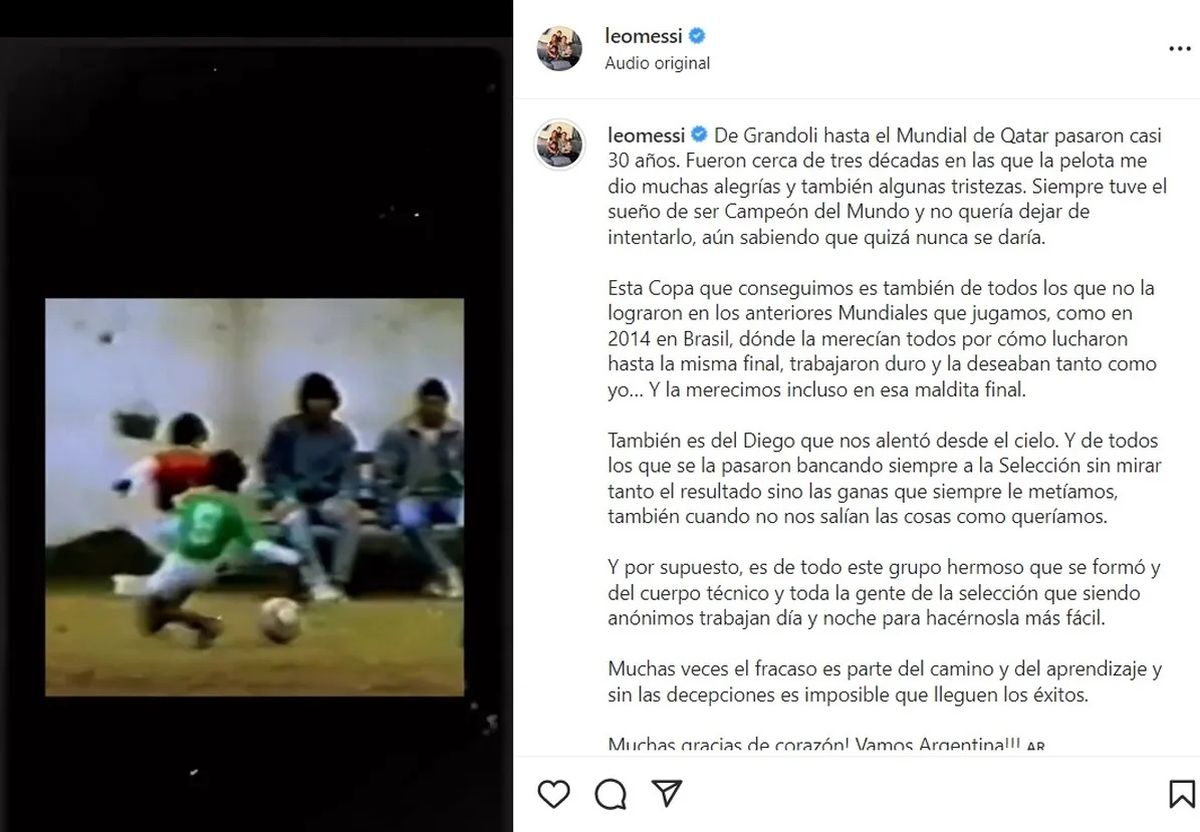The height and width of the screenshot is (832, 1200).
Task: Click the verified badge in the caption
Action: [698, 134]
